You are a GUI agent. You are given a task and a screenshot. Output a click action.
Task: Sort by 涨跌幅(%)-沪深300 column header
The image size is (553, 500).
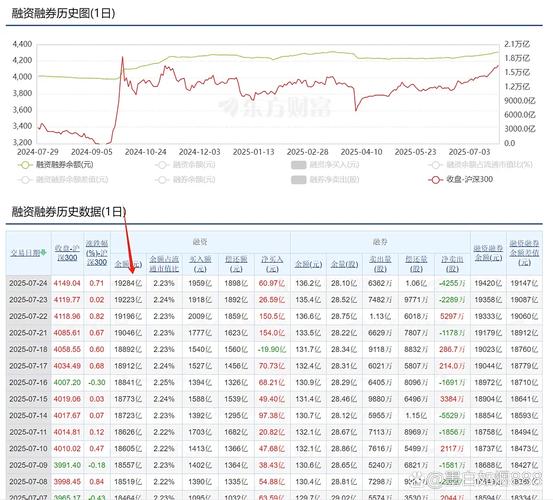point(97,253)
